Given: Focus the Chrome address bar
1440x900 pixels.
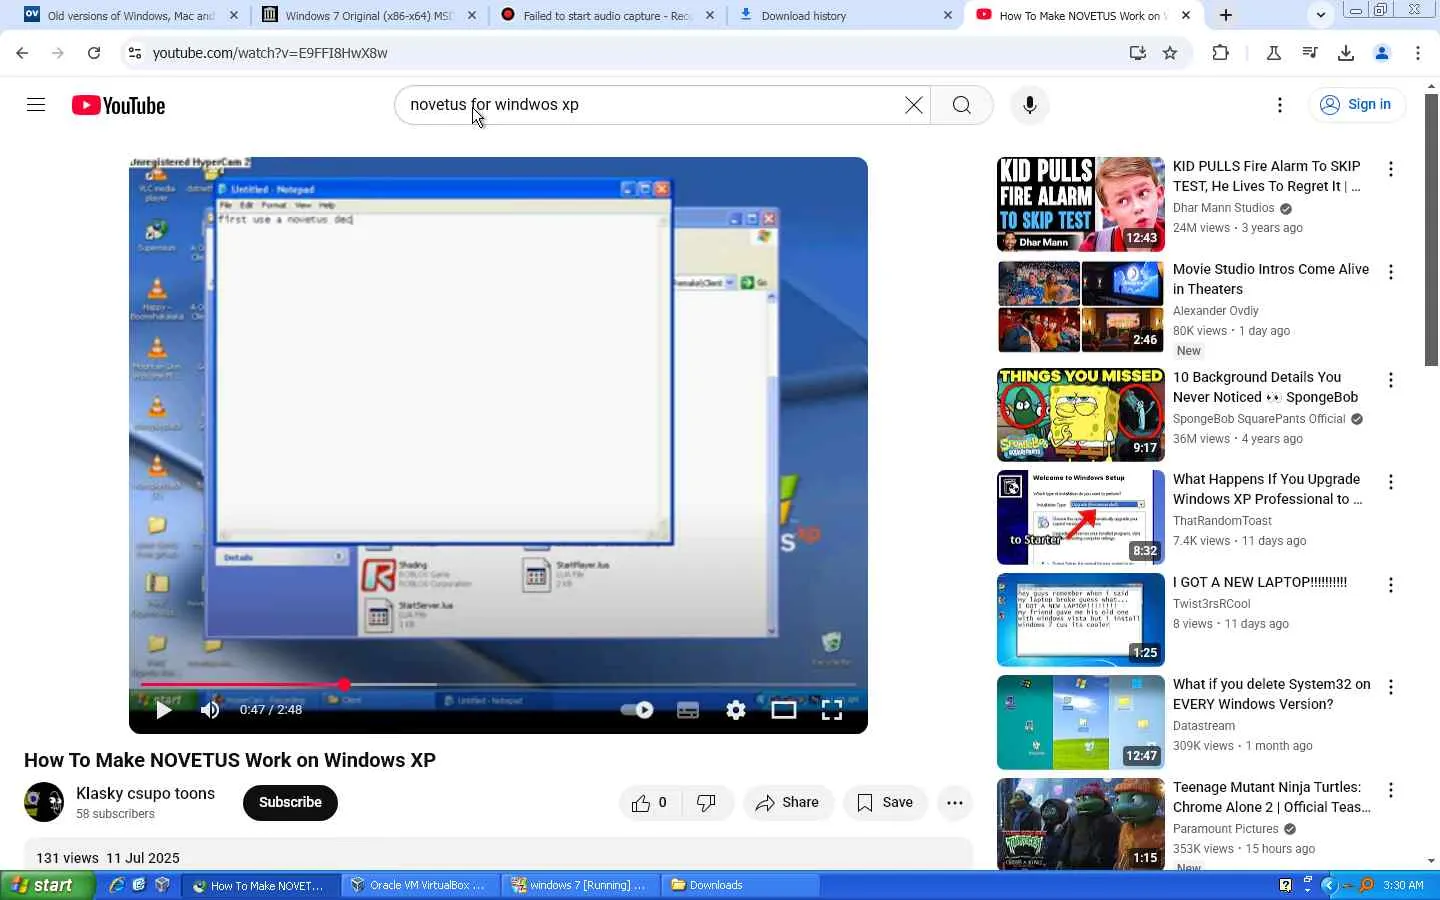Looking at the screenshot, I should 630,53.
